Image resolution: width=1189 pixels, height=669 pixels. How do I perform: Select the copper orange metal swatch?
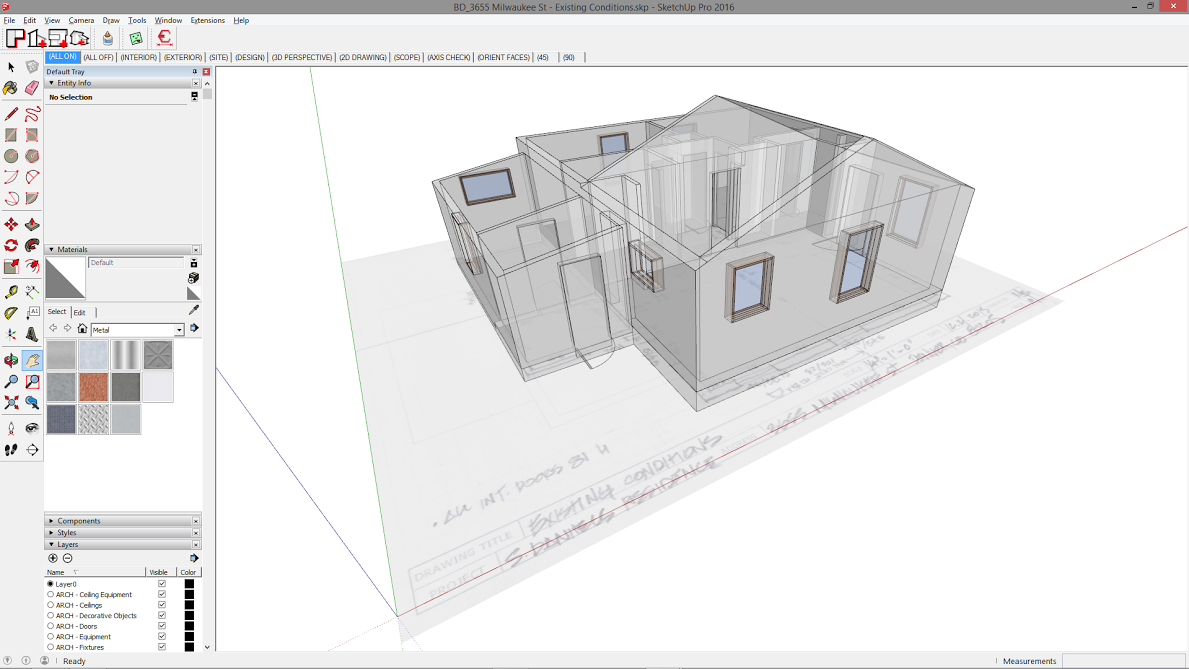click(93, 387)
